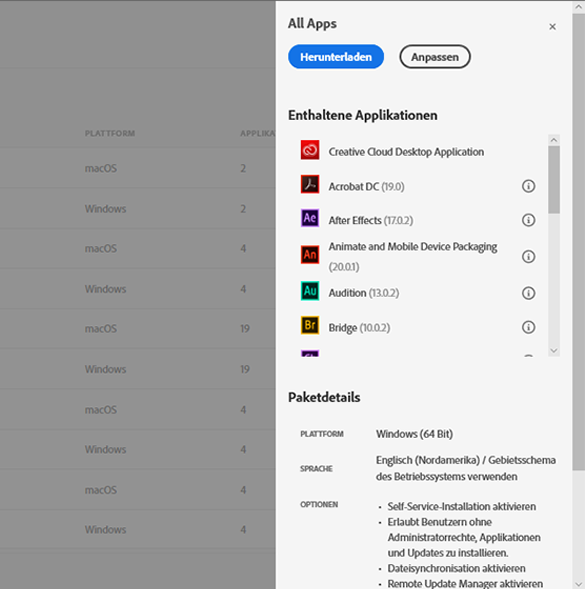The image size is (585, 589).
Task: Select the text Creative Cloud Desktop Application
Action: coord(406,152)
